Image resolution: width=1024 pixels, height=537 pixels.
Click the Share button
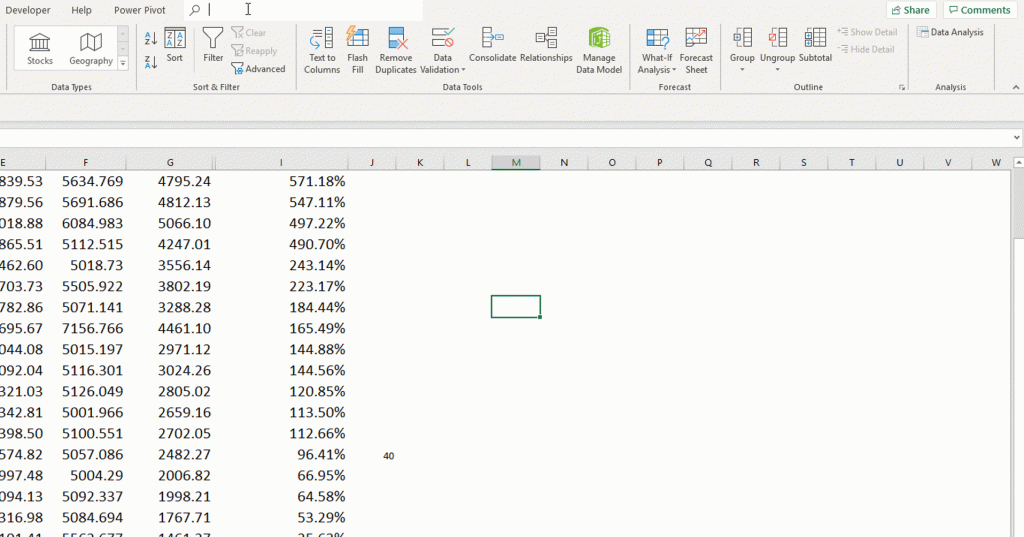[x=911, y=10]
